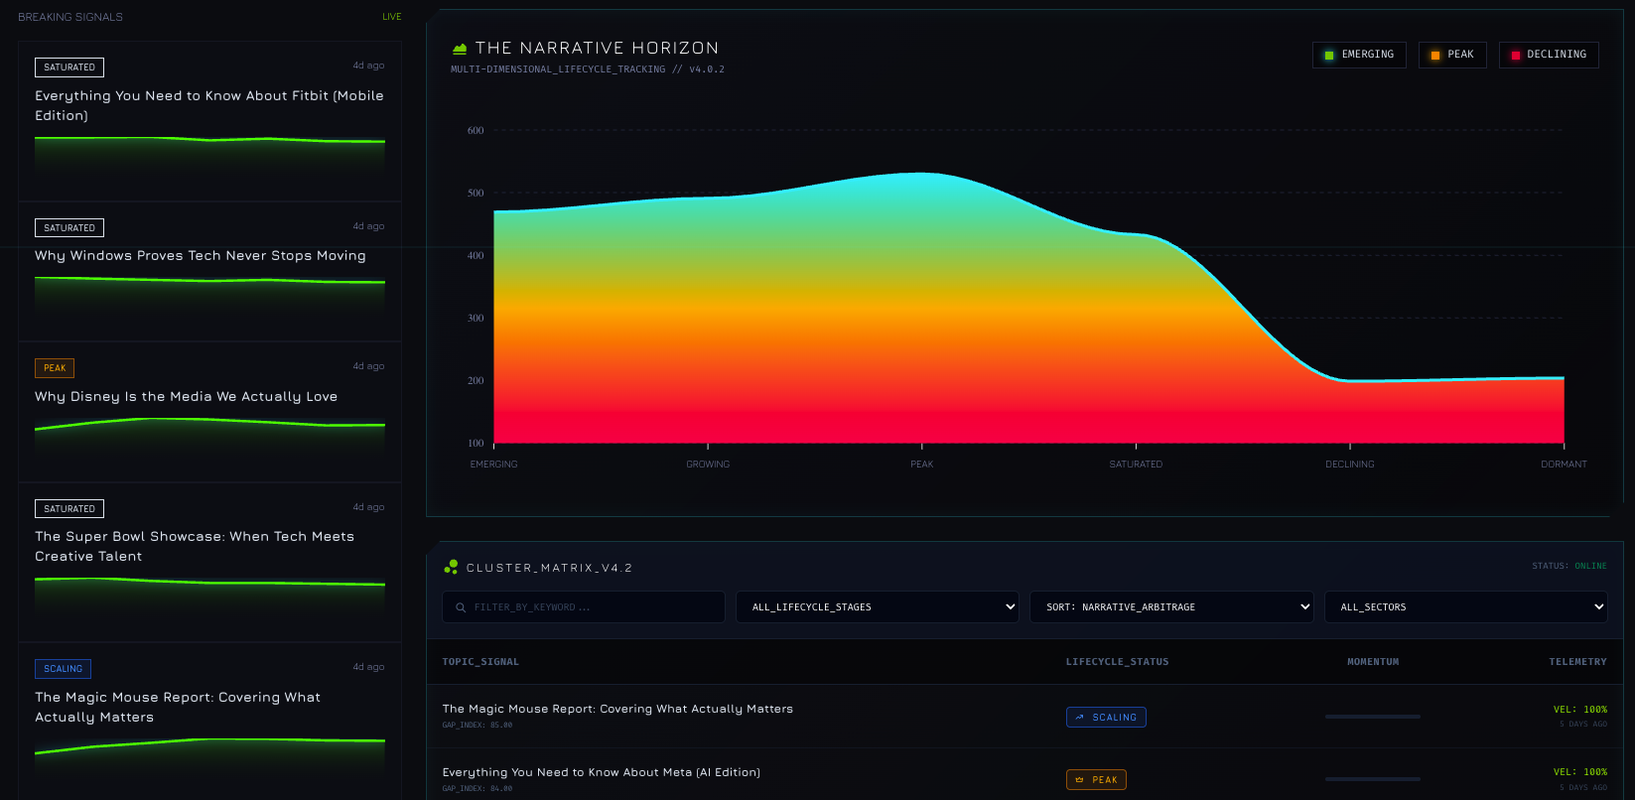Toggle the DECLINING legend filter
The height and width of the screenshot is (800, 1635).
pos(1549,55)
